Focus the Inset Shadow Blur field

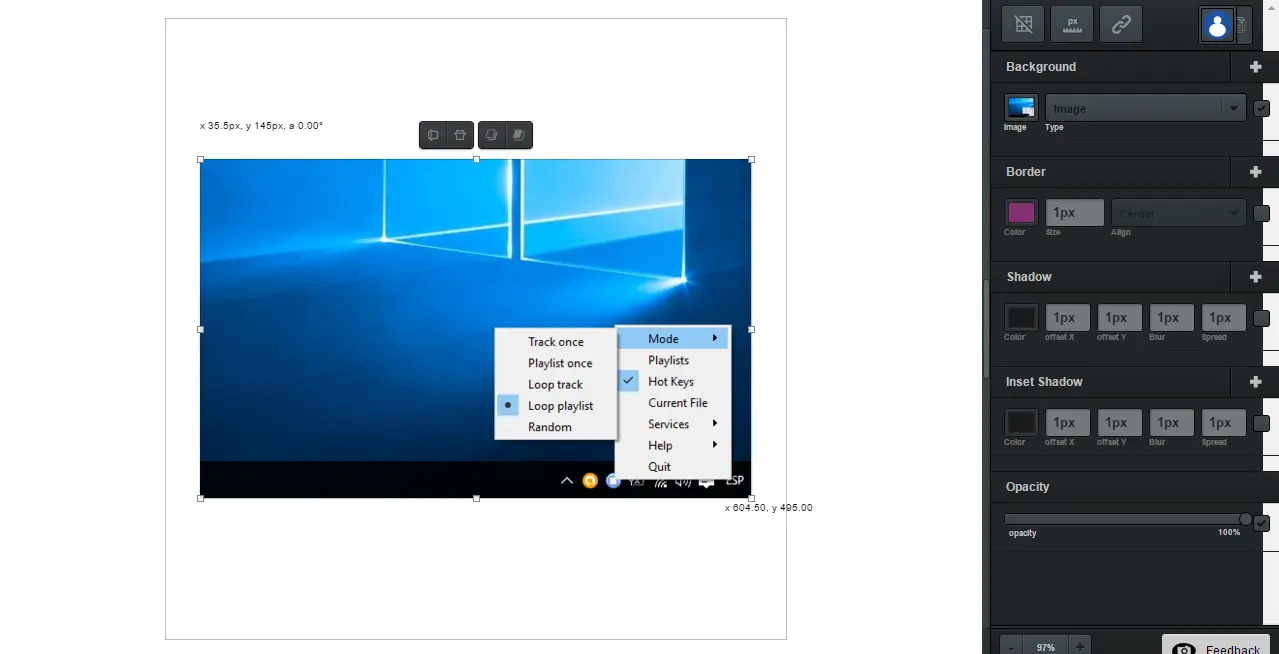[1171, 423]
